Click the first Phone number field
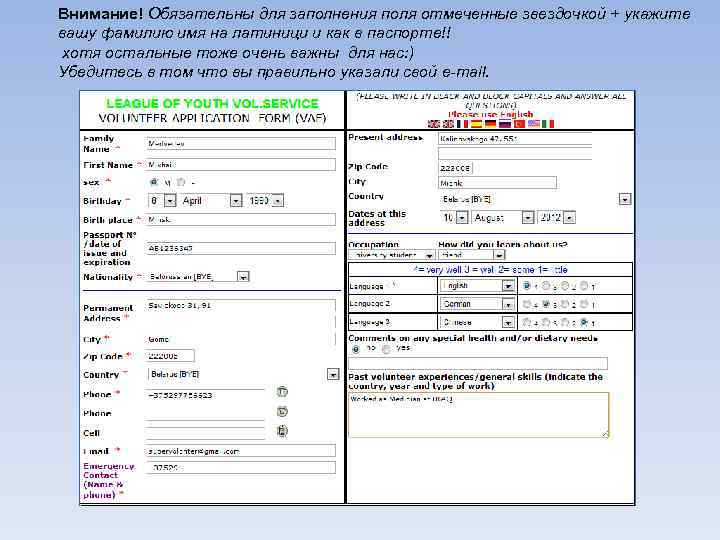Screen dimensions: 720x540 point(205,395)
